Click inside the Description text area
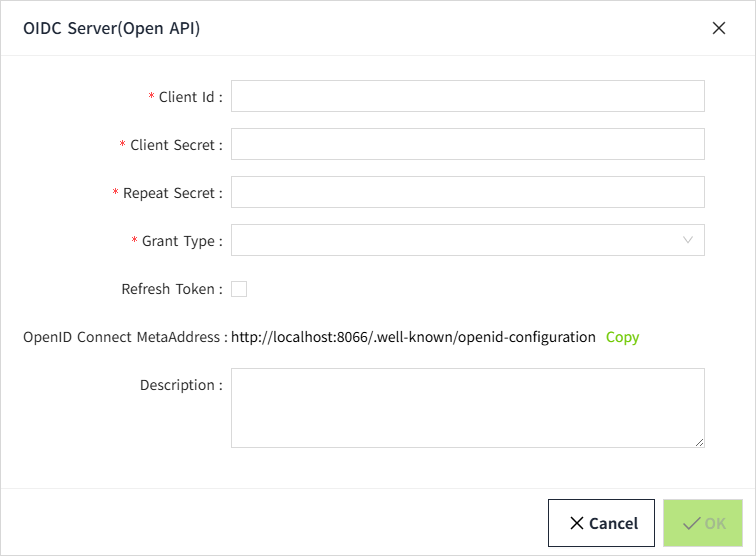This screenshot has width=756, height=556. click(467, 407)
